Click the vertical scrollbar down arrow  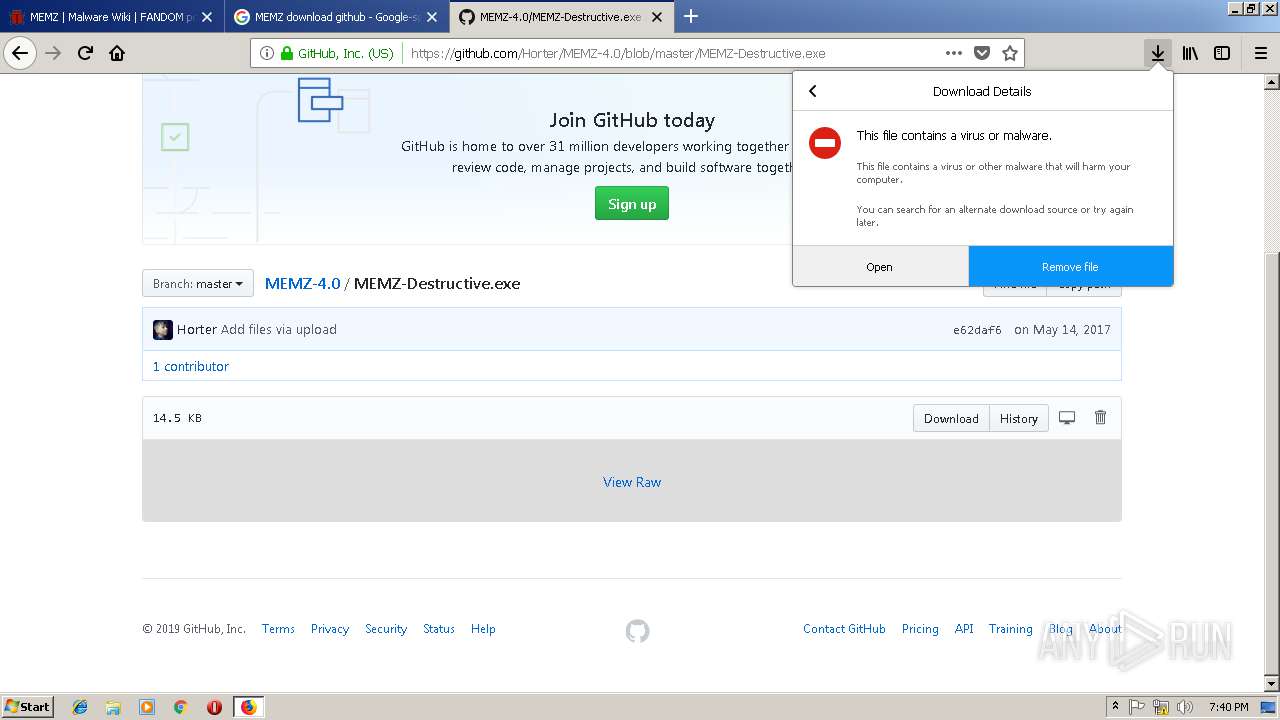click(1272, 684)
